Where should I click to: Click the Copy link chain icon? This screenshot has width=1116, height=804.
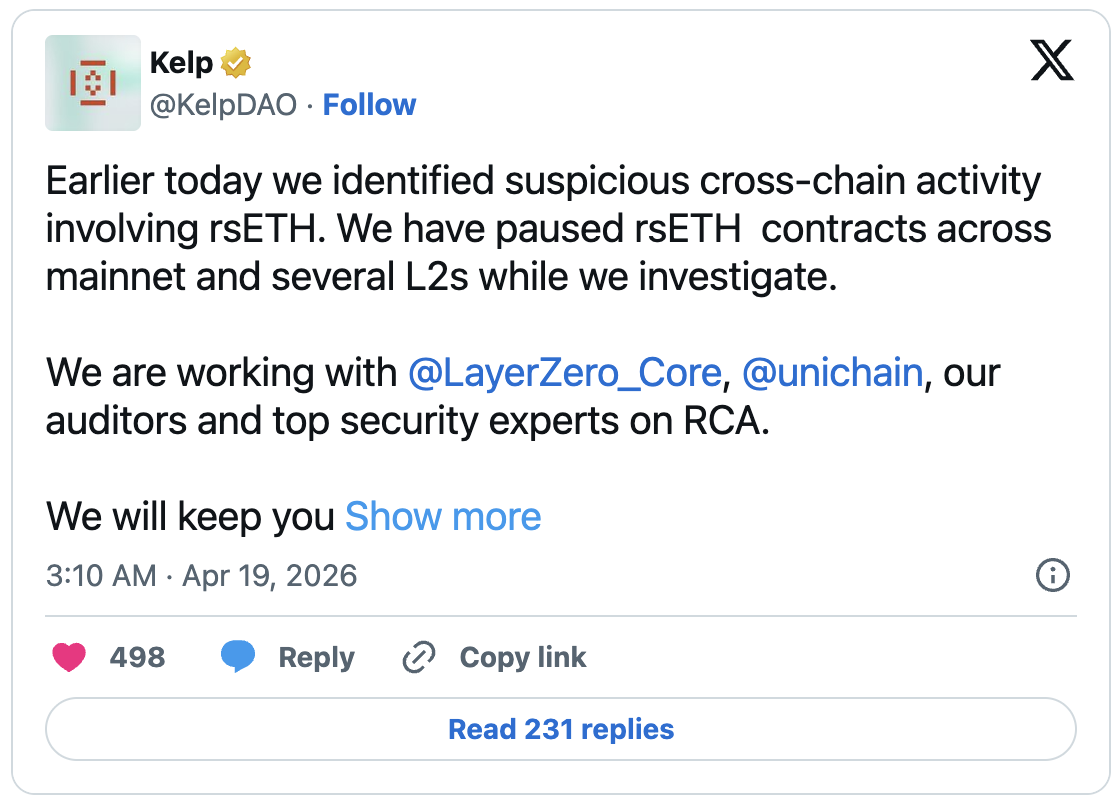418,657
